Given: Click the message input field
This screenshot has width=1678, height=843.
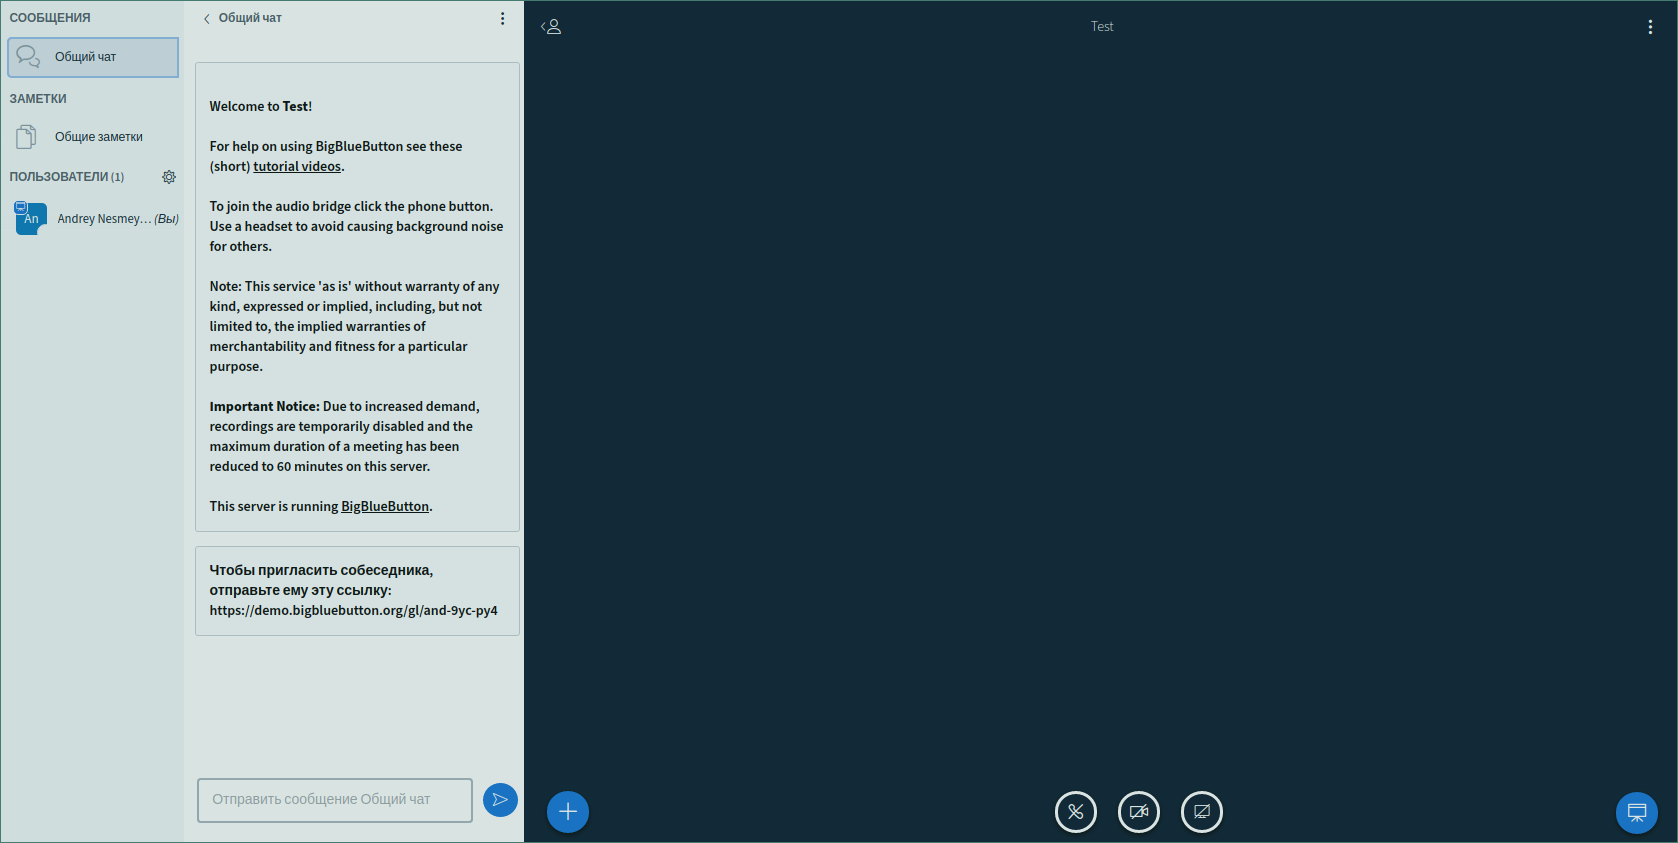Looking at the screenshot, I should (x=334, y=800).
